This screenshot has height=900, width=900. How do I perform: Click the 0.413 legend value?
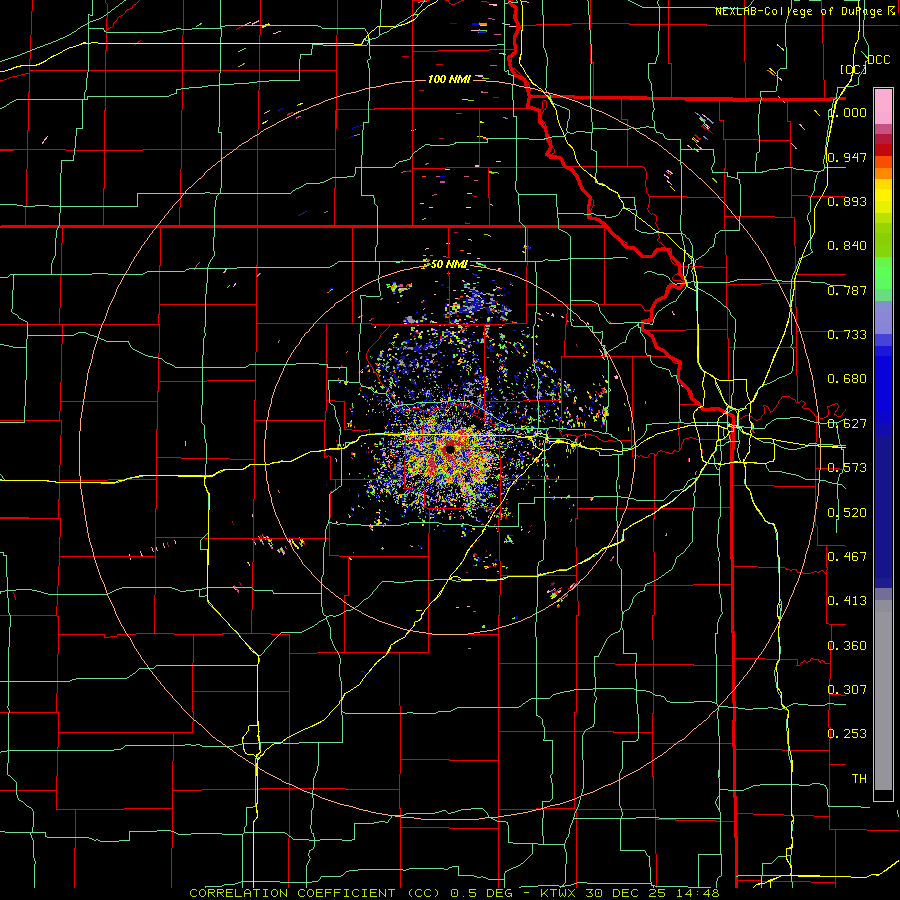(847, 601)
